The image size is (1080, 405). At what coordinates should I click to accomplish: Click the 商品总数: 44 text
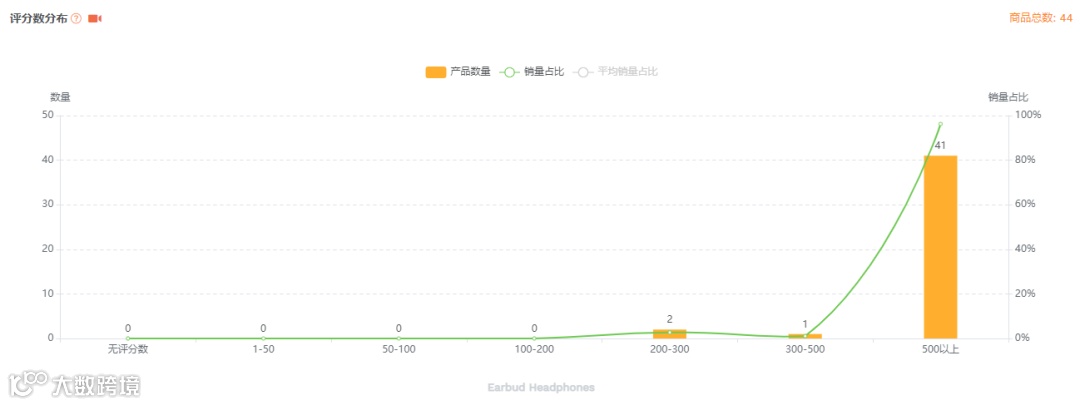pos(1041,19)
